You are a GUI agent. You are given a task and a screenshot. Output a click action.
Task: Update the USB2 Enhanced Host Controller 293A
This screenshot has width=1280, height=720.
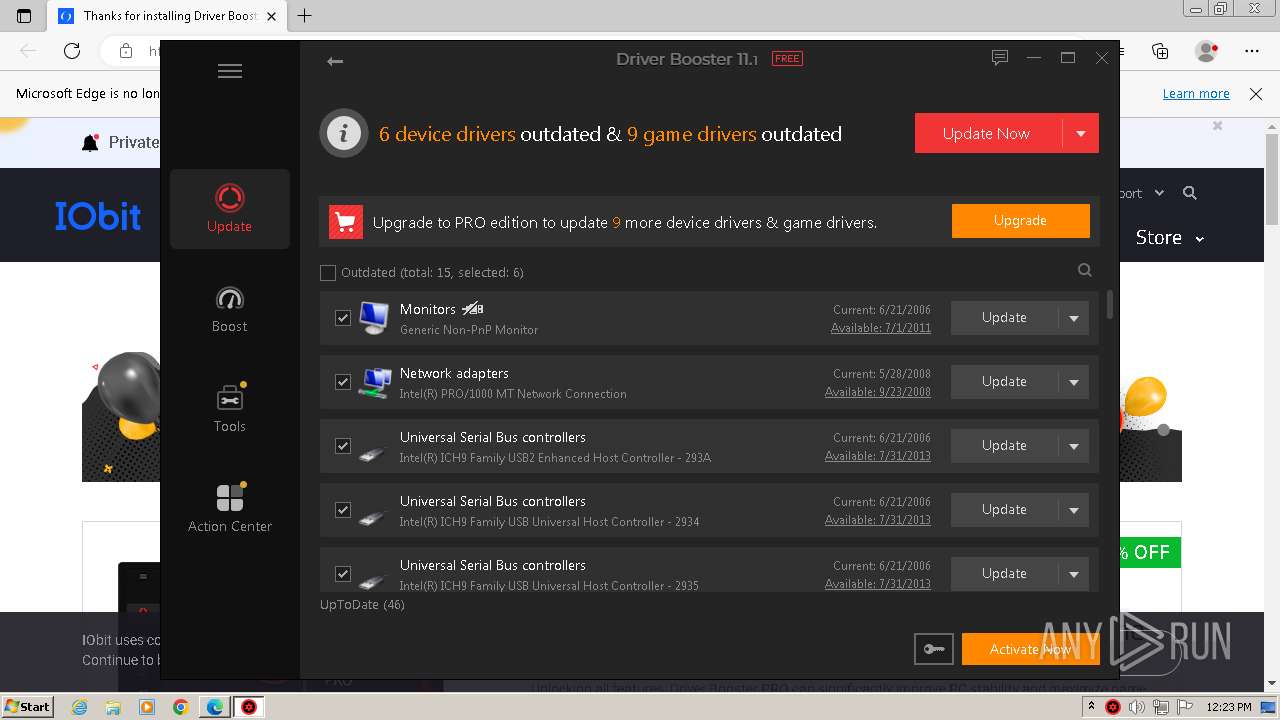[1004, 445]
